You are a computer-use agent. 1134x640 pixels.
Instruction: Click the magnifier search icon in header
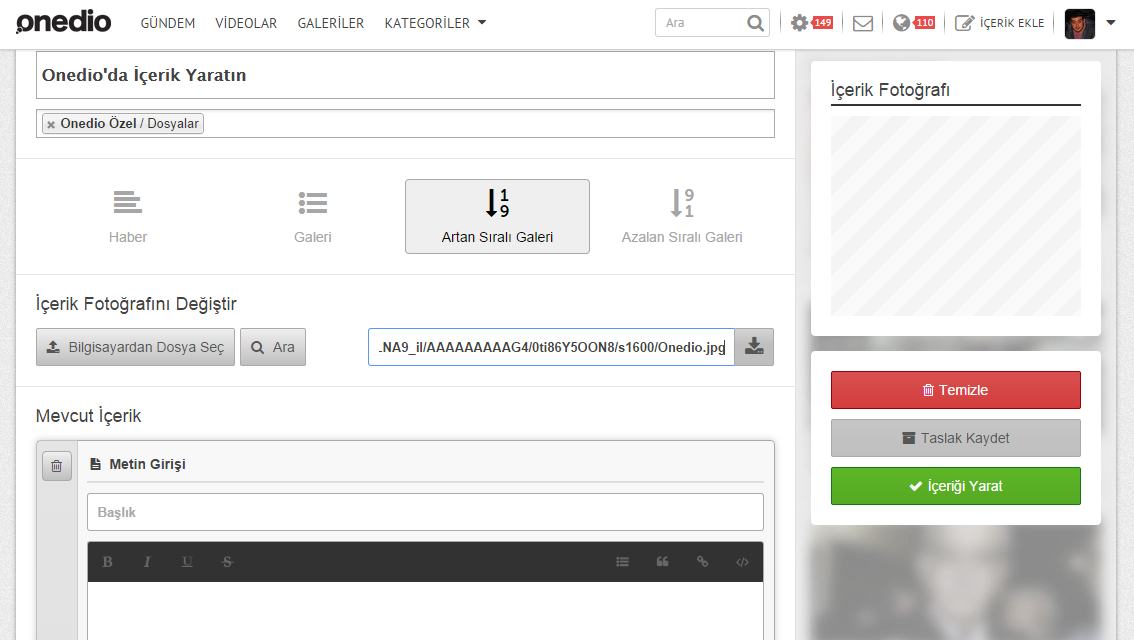point(755,23)
